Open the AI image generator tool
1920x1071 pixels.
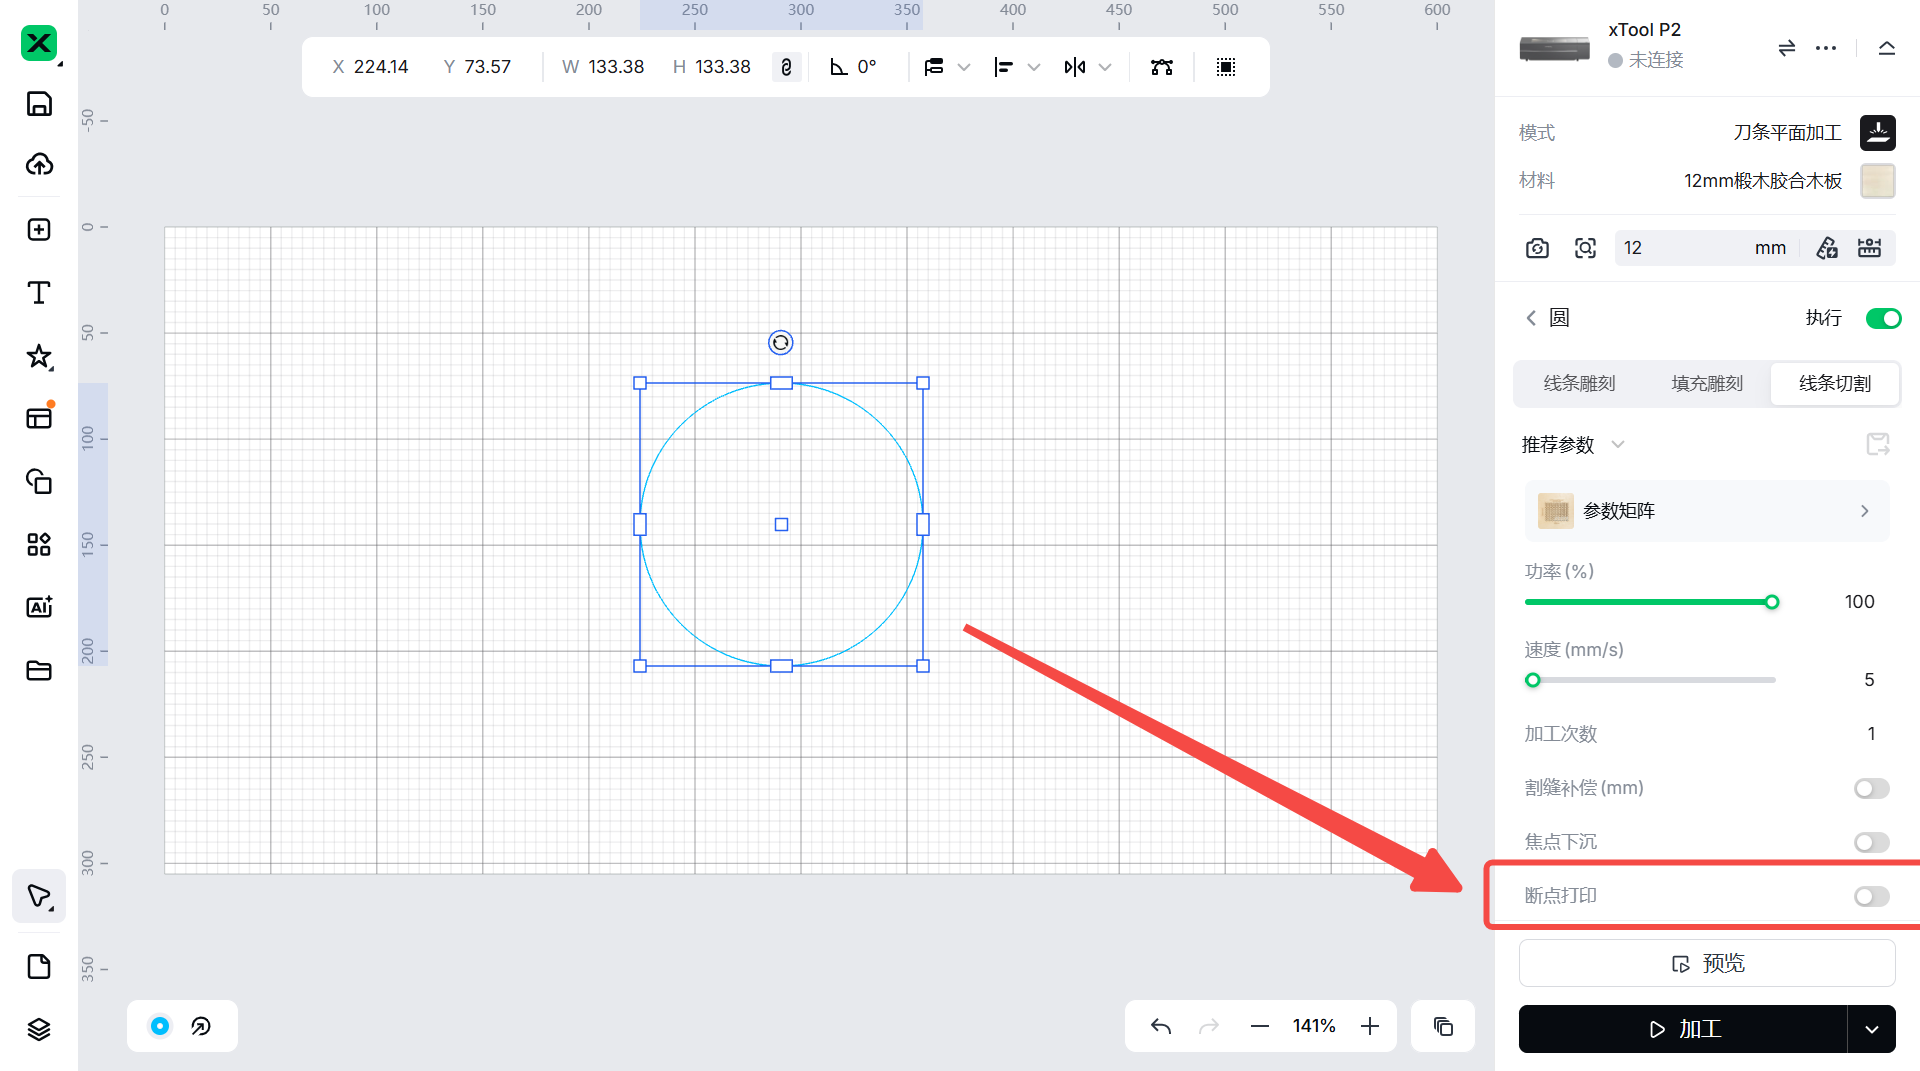[x=39, y=607]
